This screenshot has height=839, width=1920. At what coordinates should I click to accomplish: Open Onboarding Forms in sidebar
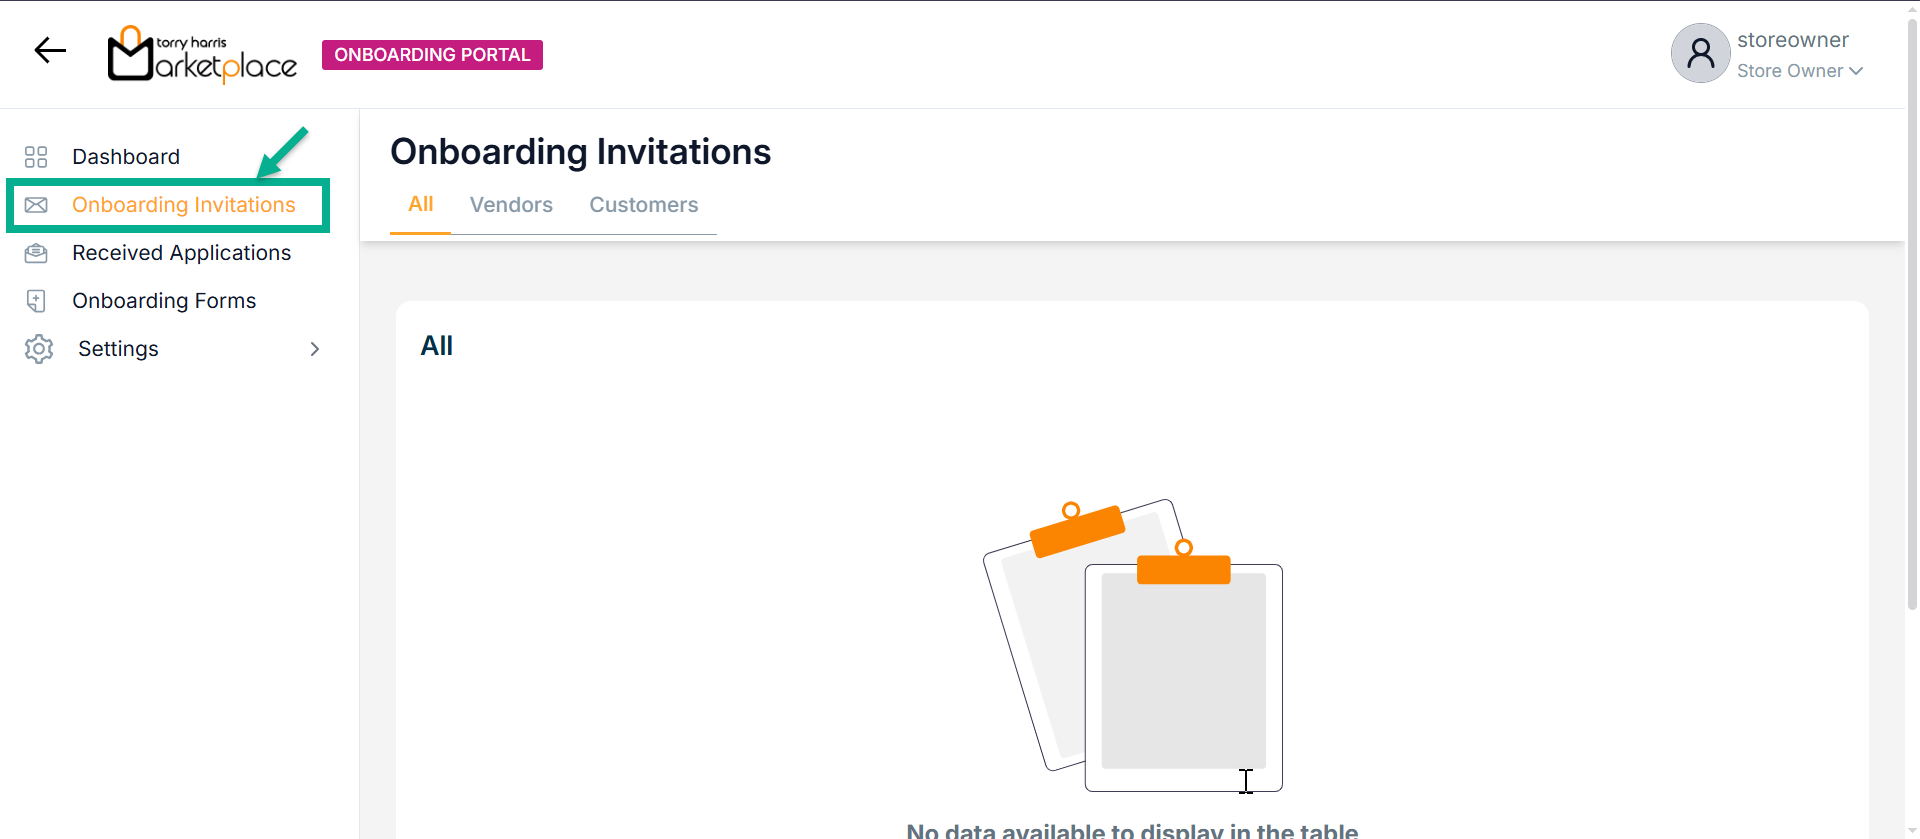point(164,301)
